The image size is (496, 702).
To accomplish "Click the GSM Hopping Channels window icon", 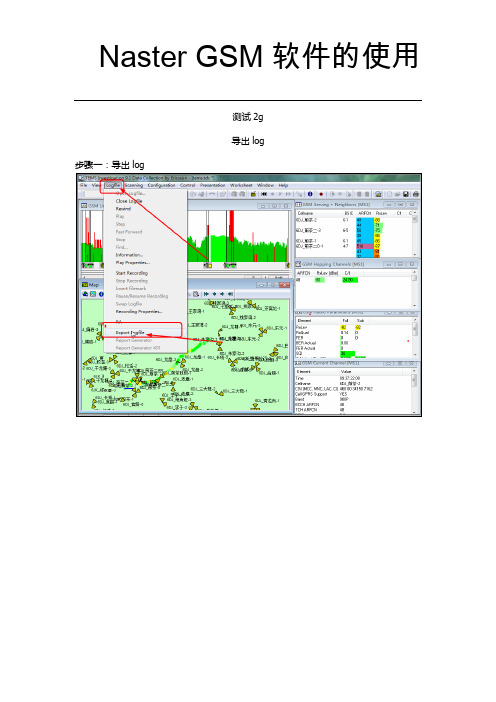I will 298,264.
